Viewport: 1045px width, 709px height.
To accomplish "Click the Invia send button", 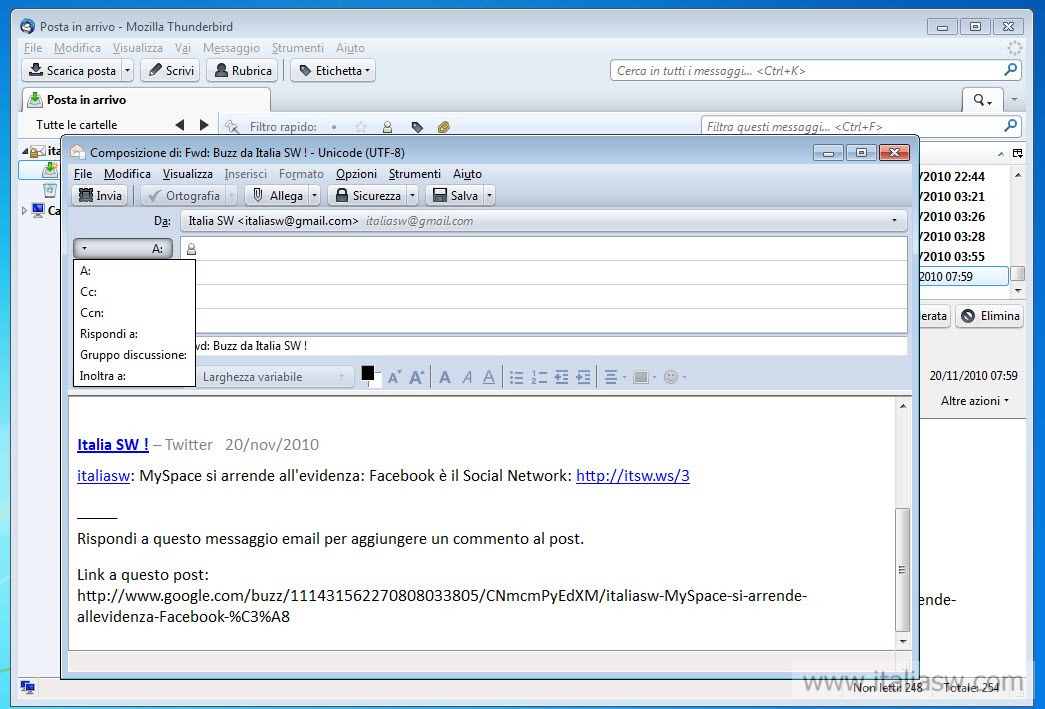I will point(100,195).
